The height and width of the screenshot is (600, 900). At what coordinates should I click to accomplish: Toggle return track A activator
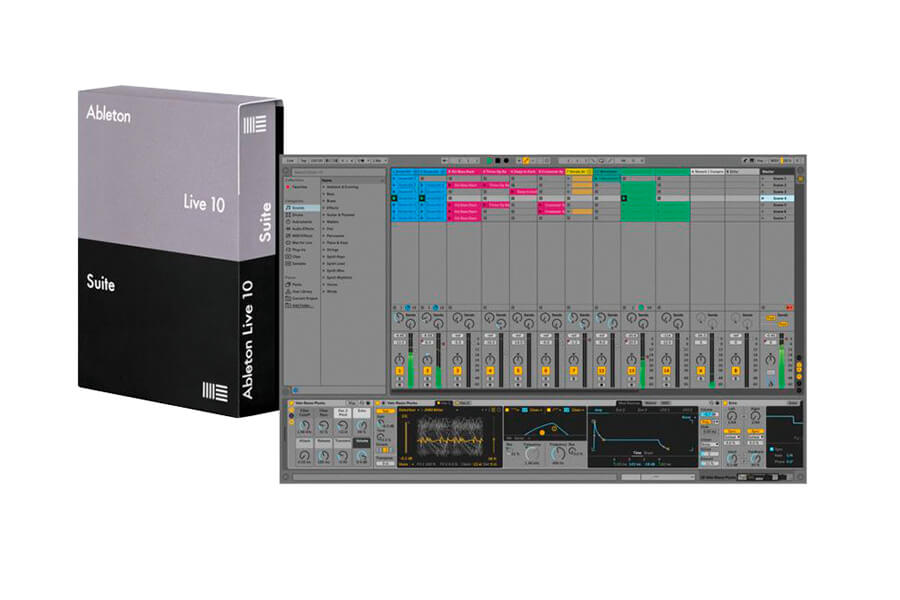pos(700,370)
